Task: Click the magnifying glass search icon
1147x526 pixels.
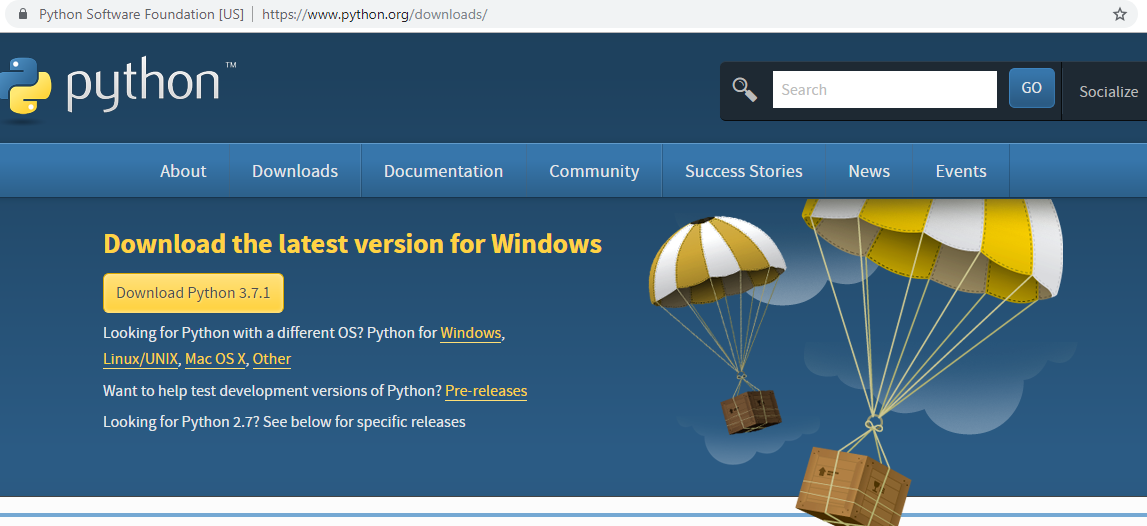Action: pyautogui.click(x=745, y=89)
